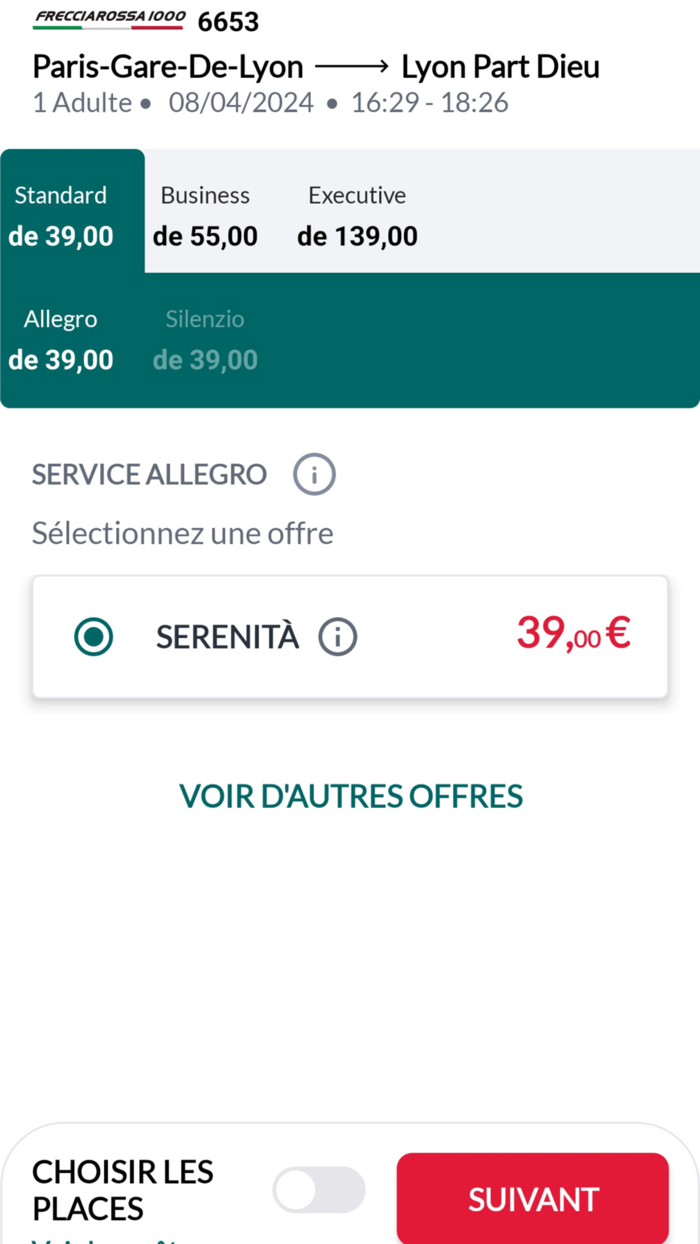Select the Serenità fare radio button

(93, 636)
